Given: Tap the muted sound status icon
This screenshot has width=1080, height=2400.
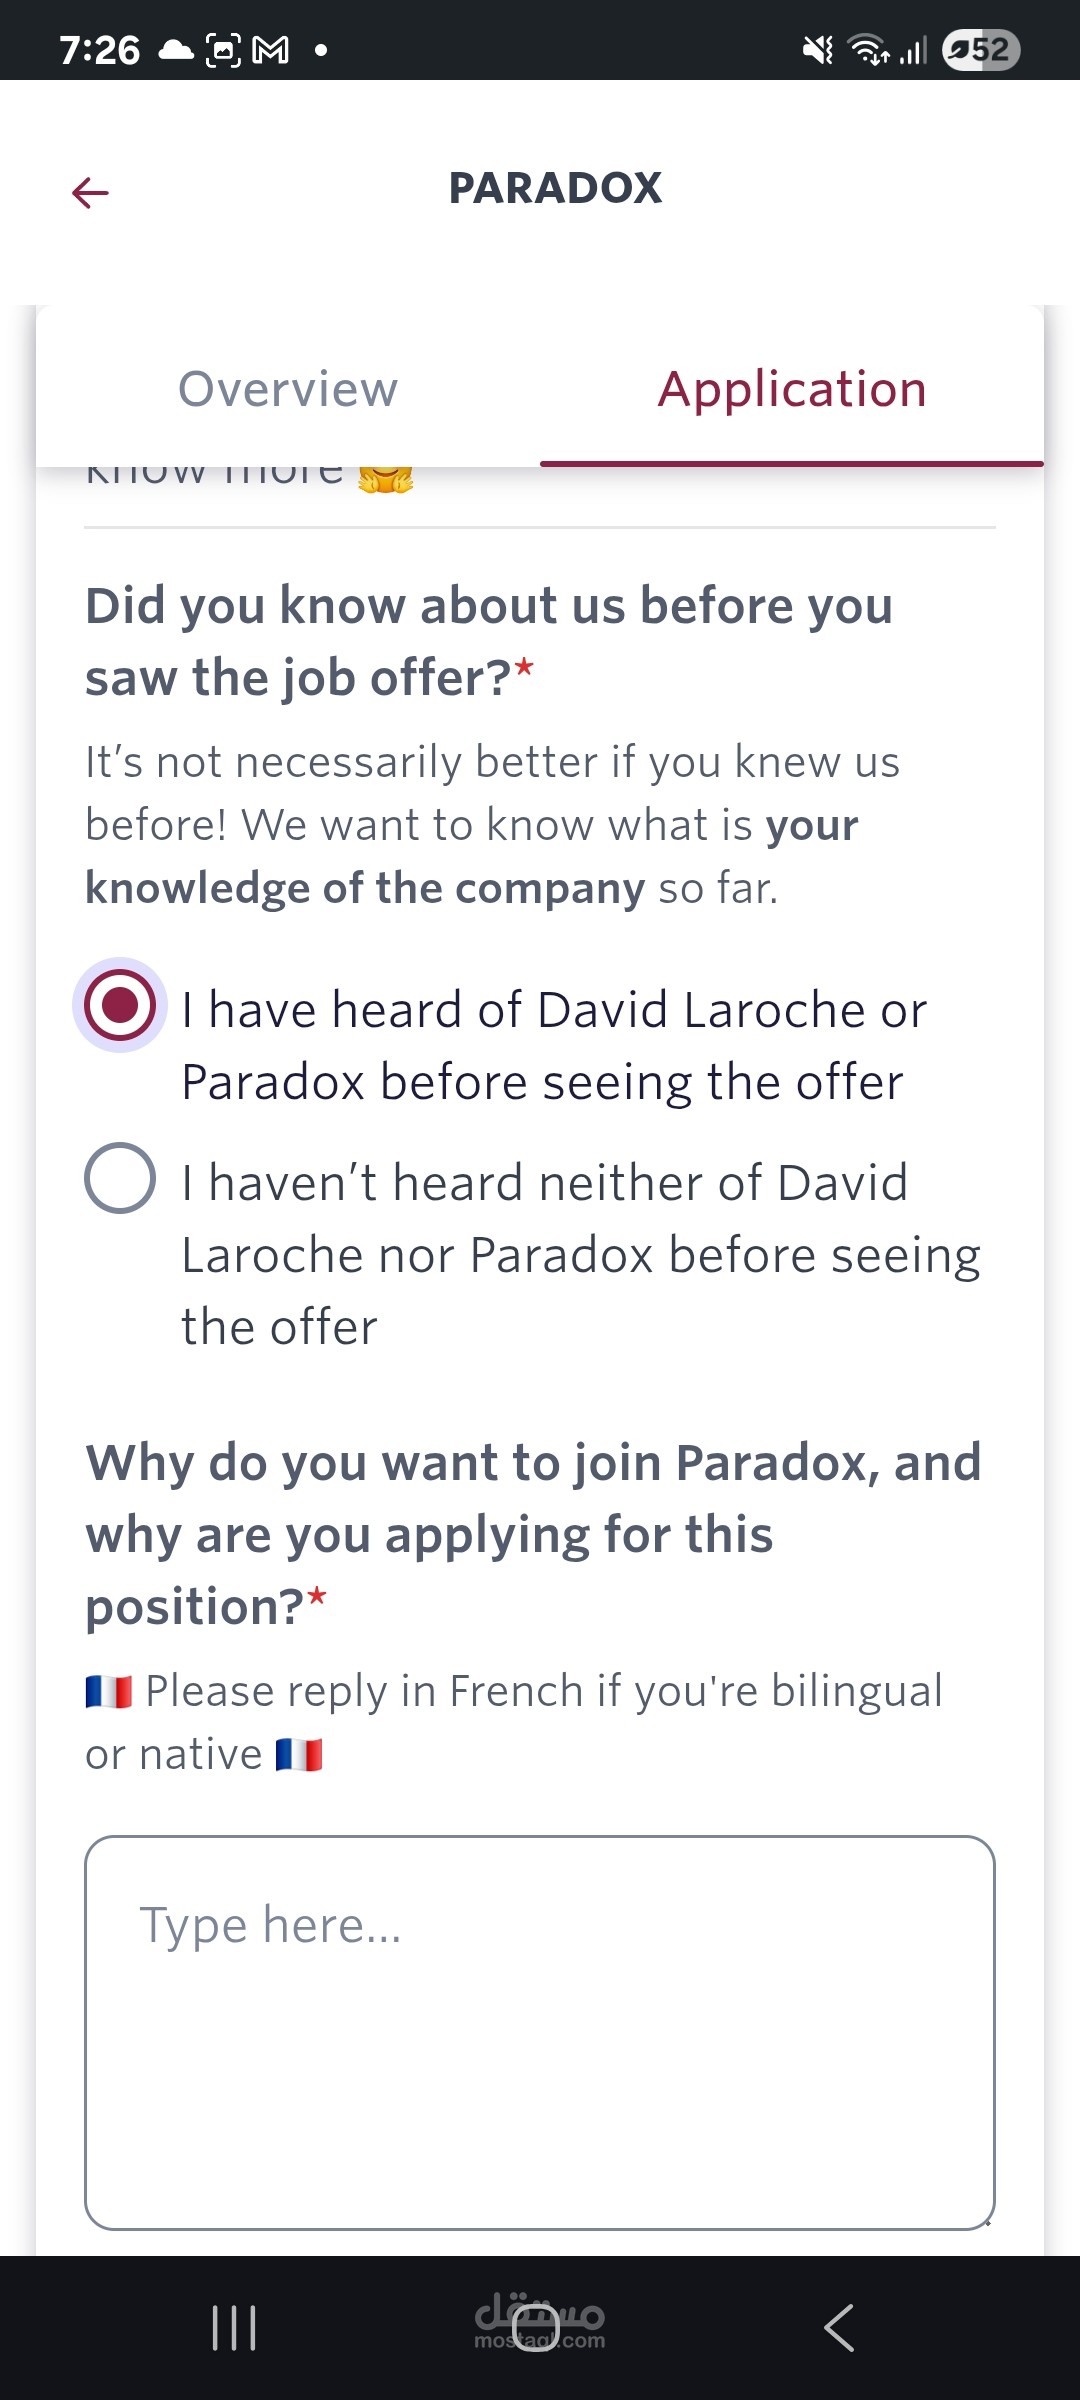Looking at the screenshot, I should (x=818, y=50).
